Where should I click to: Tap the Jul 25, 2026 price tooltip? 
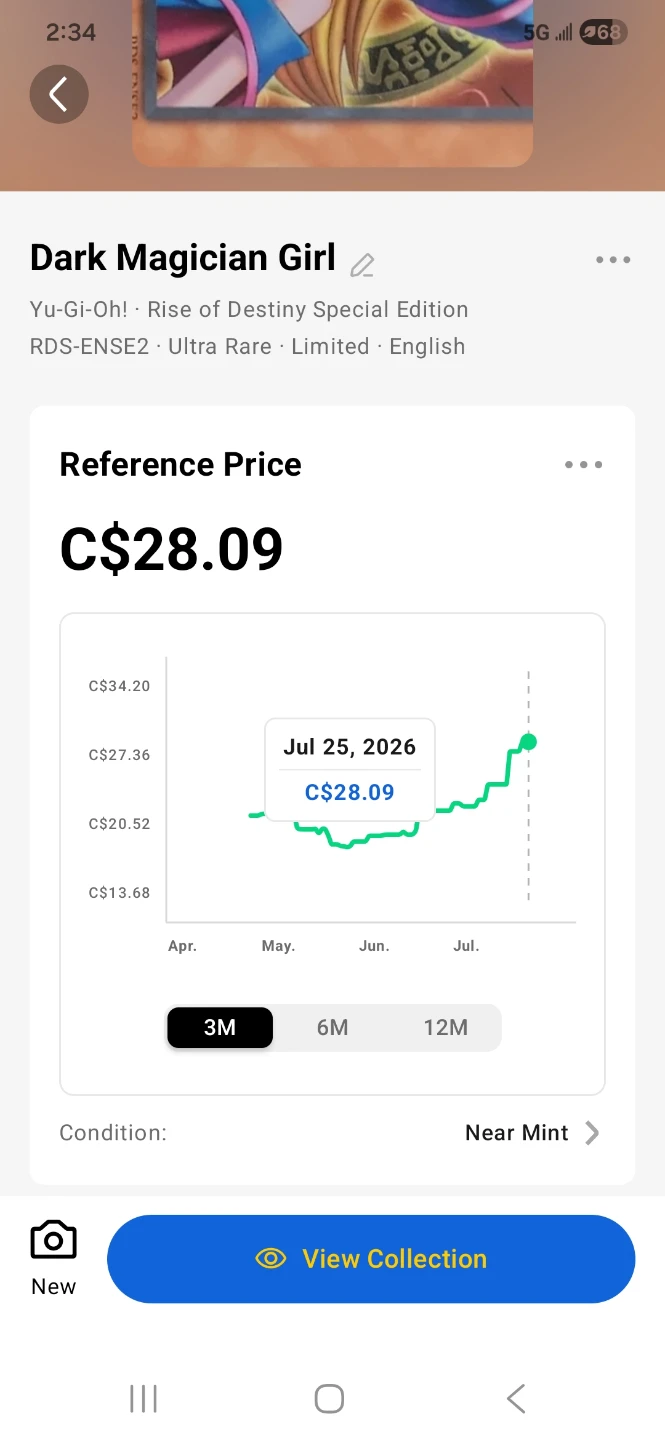click(x=350, y=769)
